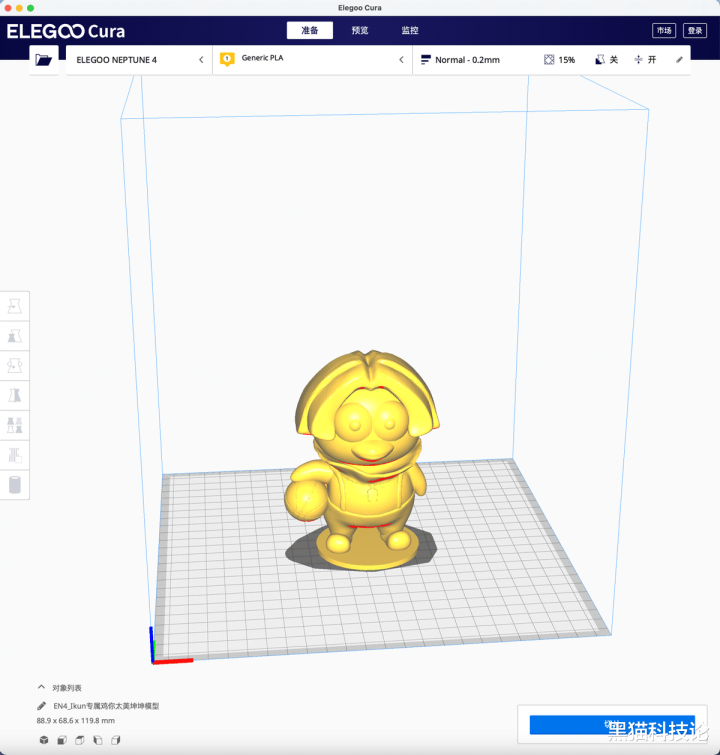Image resolution: width=720 pixels, height=755 pixels.
Task: Switch to the 监控 tab
Action: [x=410, y=30]
